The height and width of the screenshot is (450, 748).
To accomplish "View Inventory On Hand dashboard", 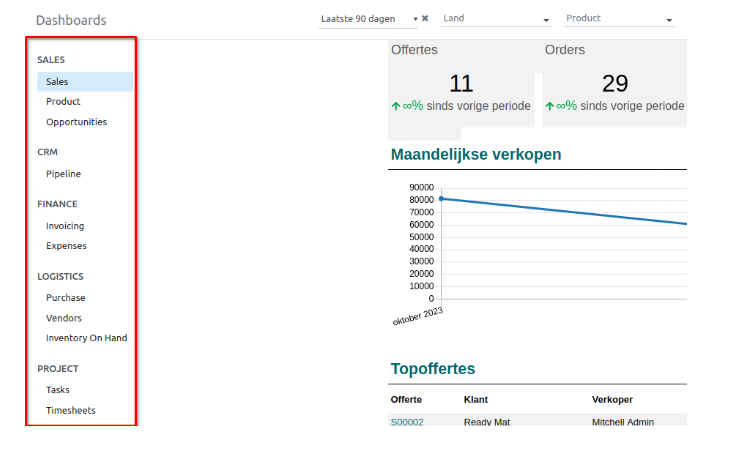I will 86,338.
